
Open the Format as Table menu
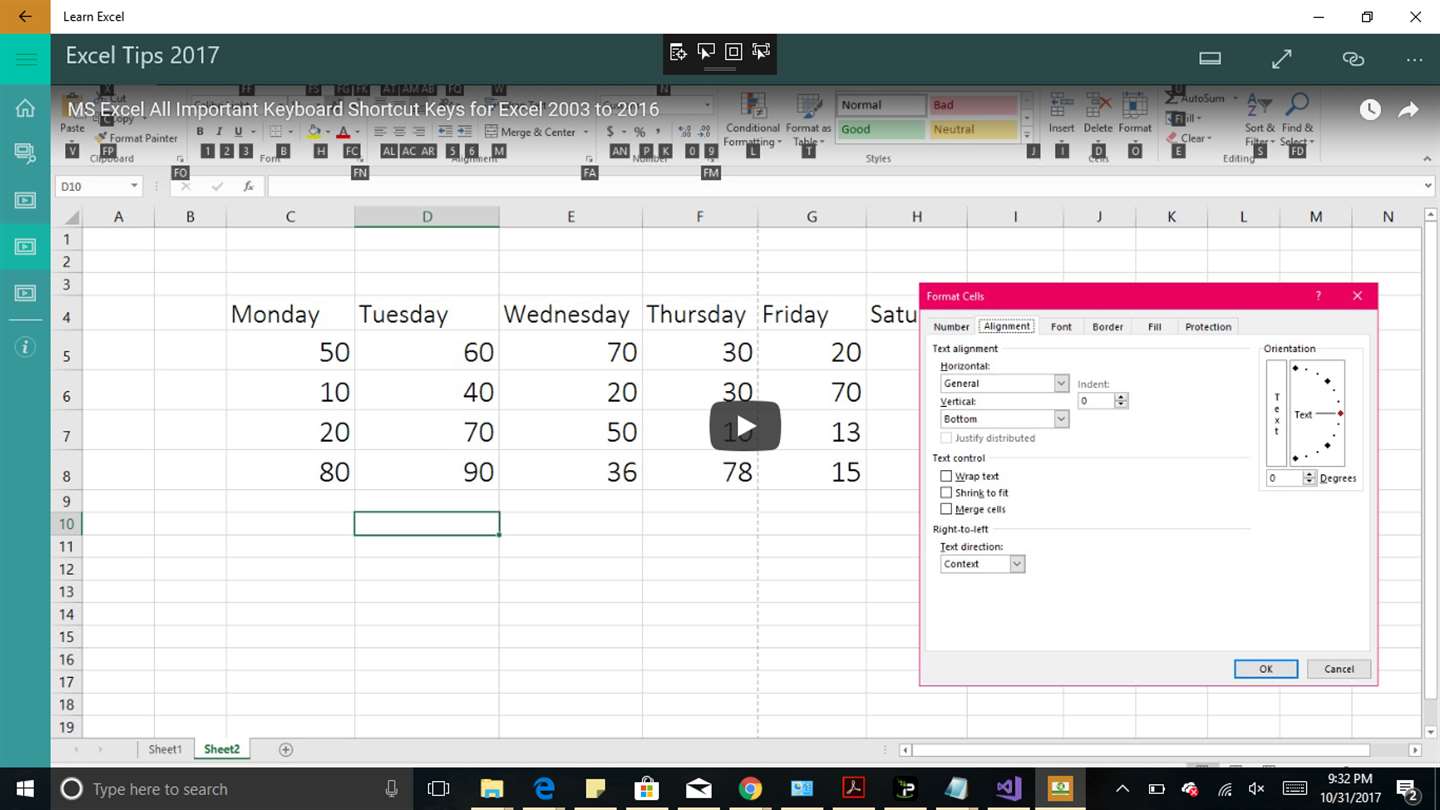(x=808, y=120)
